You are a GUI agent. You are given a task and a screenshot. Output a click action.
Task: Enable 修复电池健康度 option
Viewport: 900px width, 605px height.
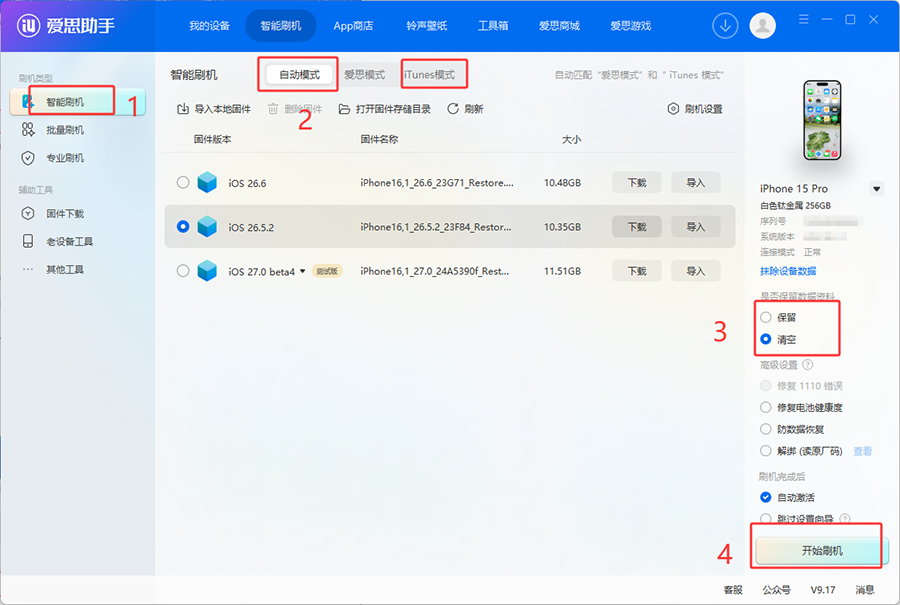click(766, 408)
